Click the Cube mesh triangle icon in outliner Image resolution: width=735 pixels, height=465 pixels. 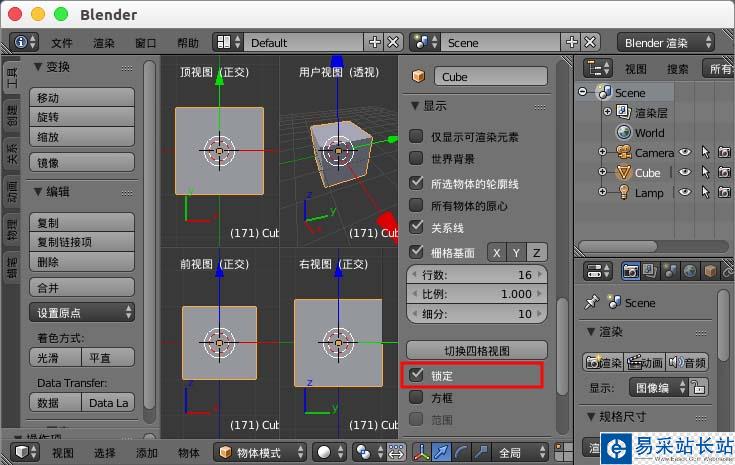(x=623, y=172)
